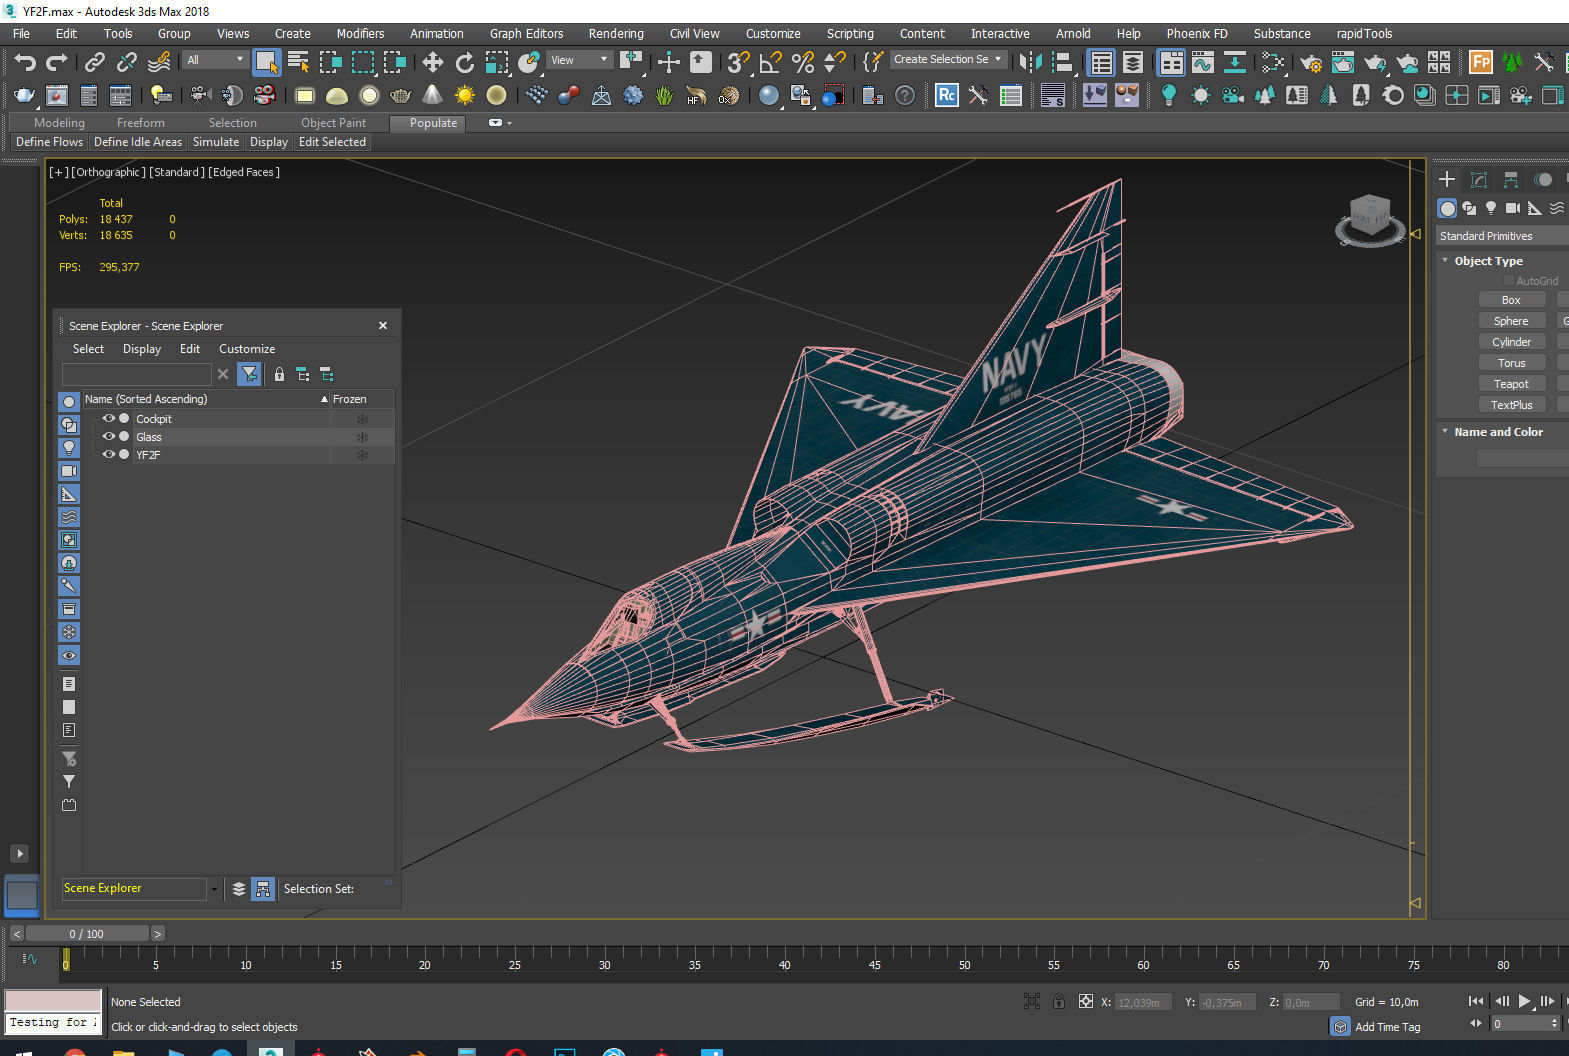Switch to the Modify panel tab
Viewport: 1569px width, 1056px height.
(x=1479, y=179)
